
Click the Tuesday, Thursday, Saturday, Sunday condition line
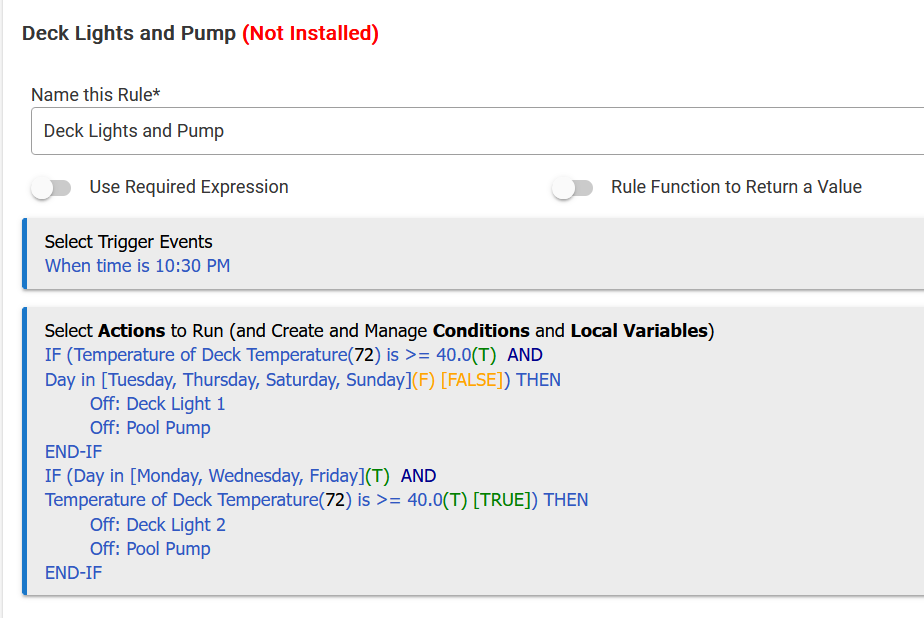pos(302,380)
